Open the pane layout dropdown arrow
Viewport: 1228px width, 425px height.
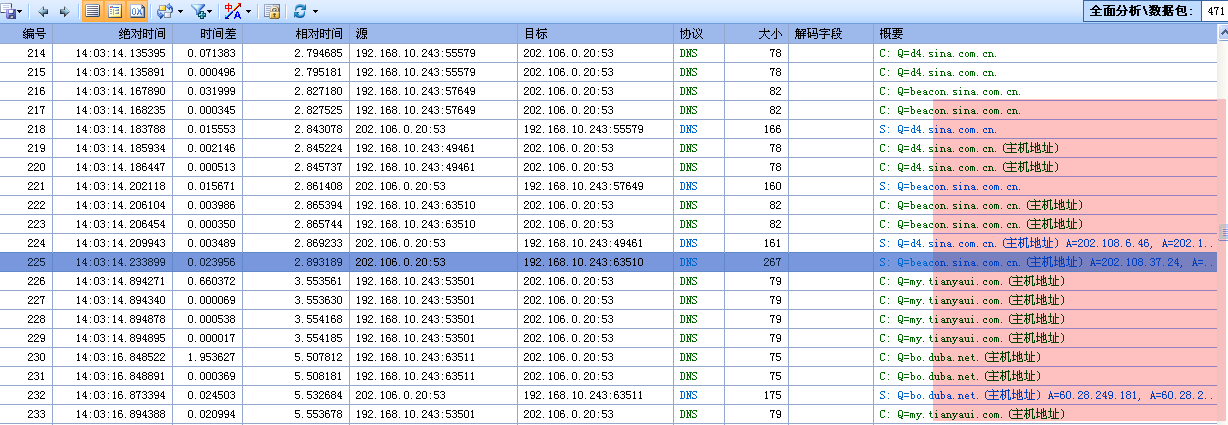(x=179, y=12)
